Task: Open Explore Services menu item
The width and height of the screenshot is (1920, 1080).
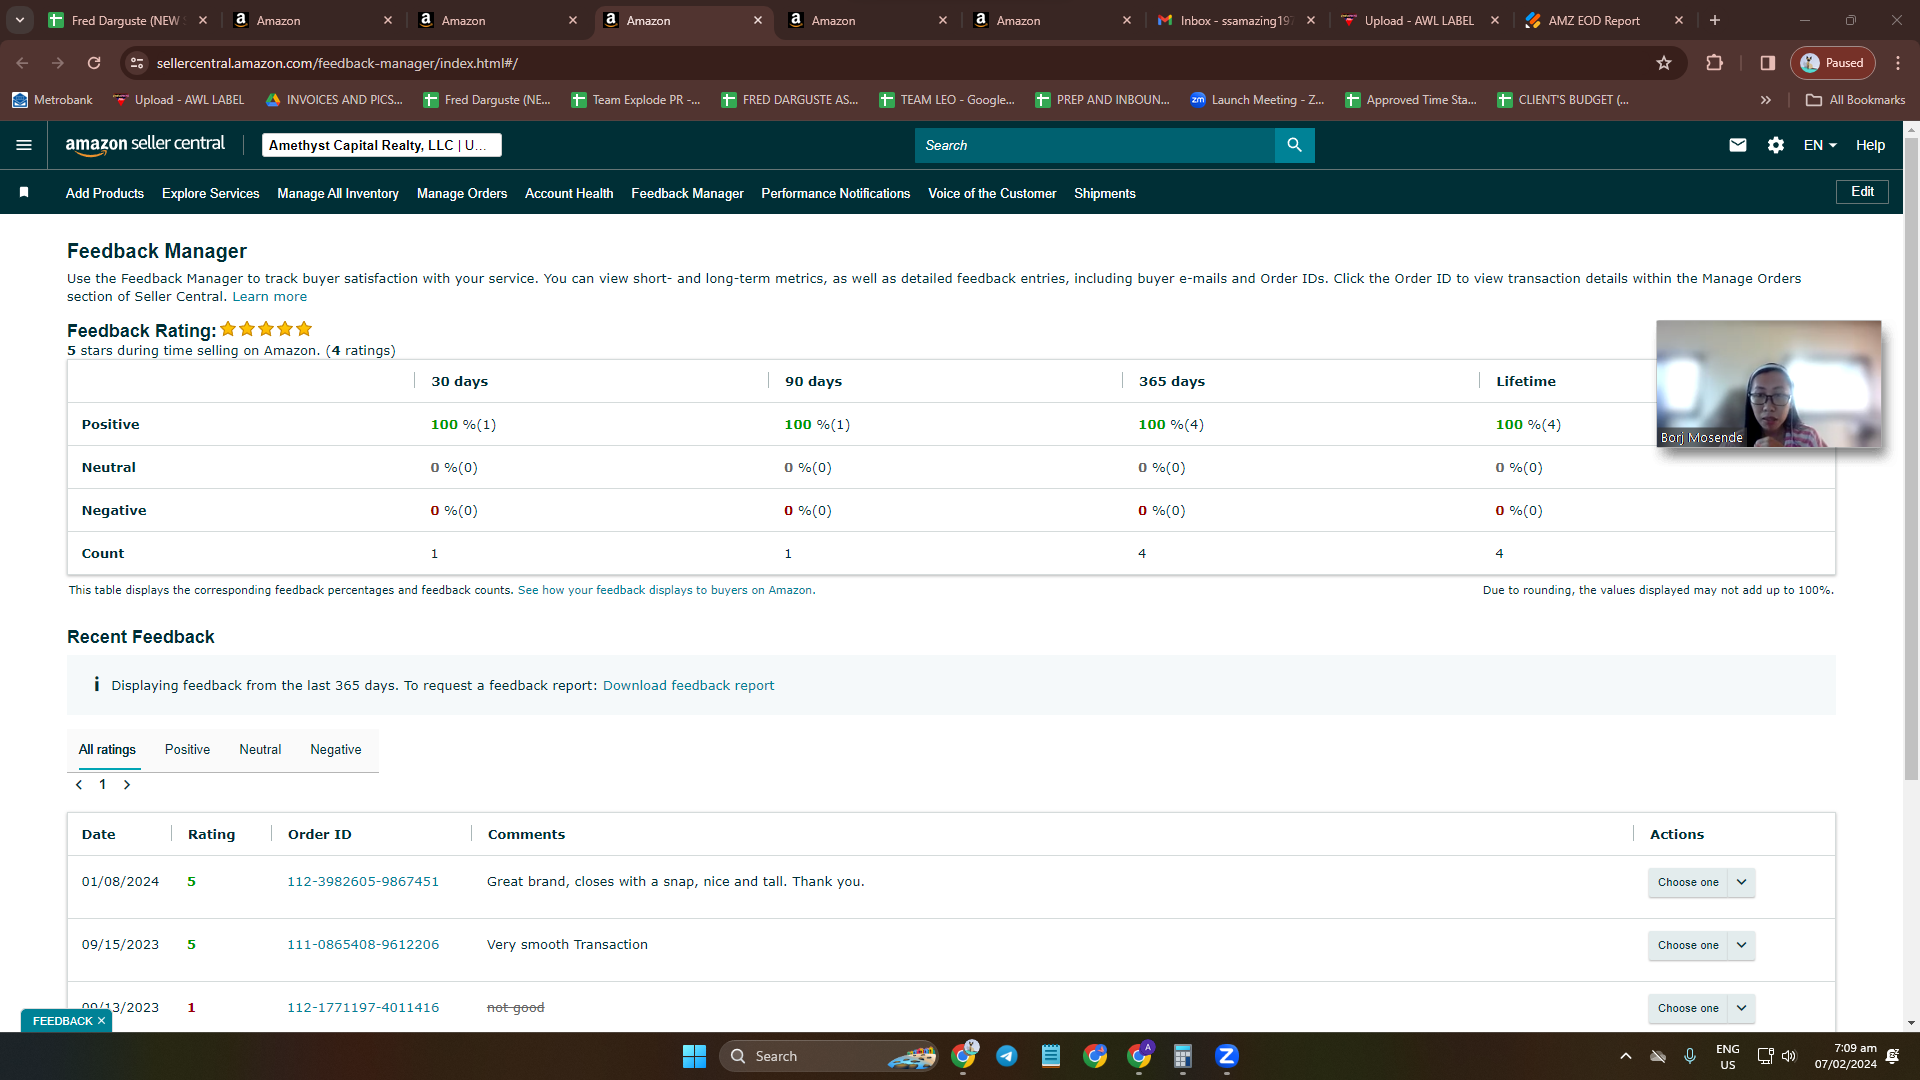Action: 210,193
